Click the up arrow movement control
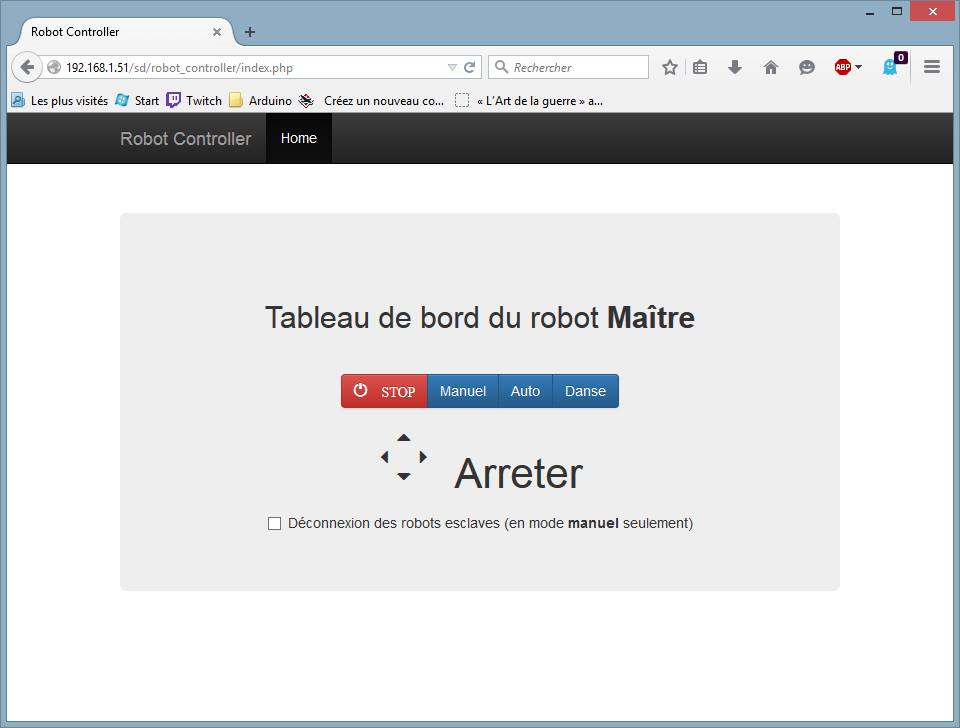The width and height of the screenshot is (960, 728). (403, 438)
